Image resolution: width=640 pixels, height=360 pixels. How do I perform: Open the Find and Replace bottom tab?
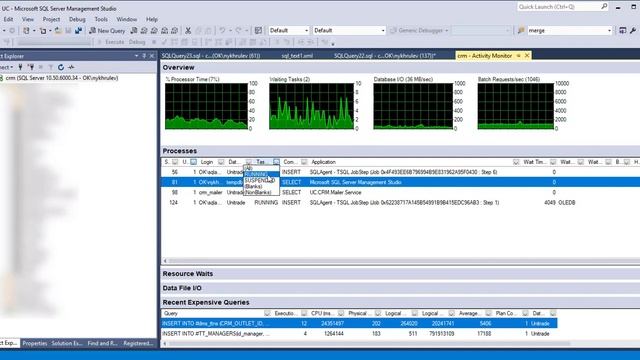click(x=102, y=343)
